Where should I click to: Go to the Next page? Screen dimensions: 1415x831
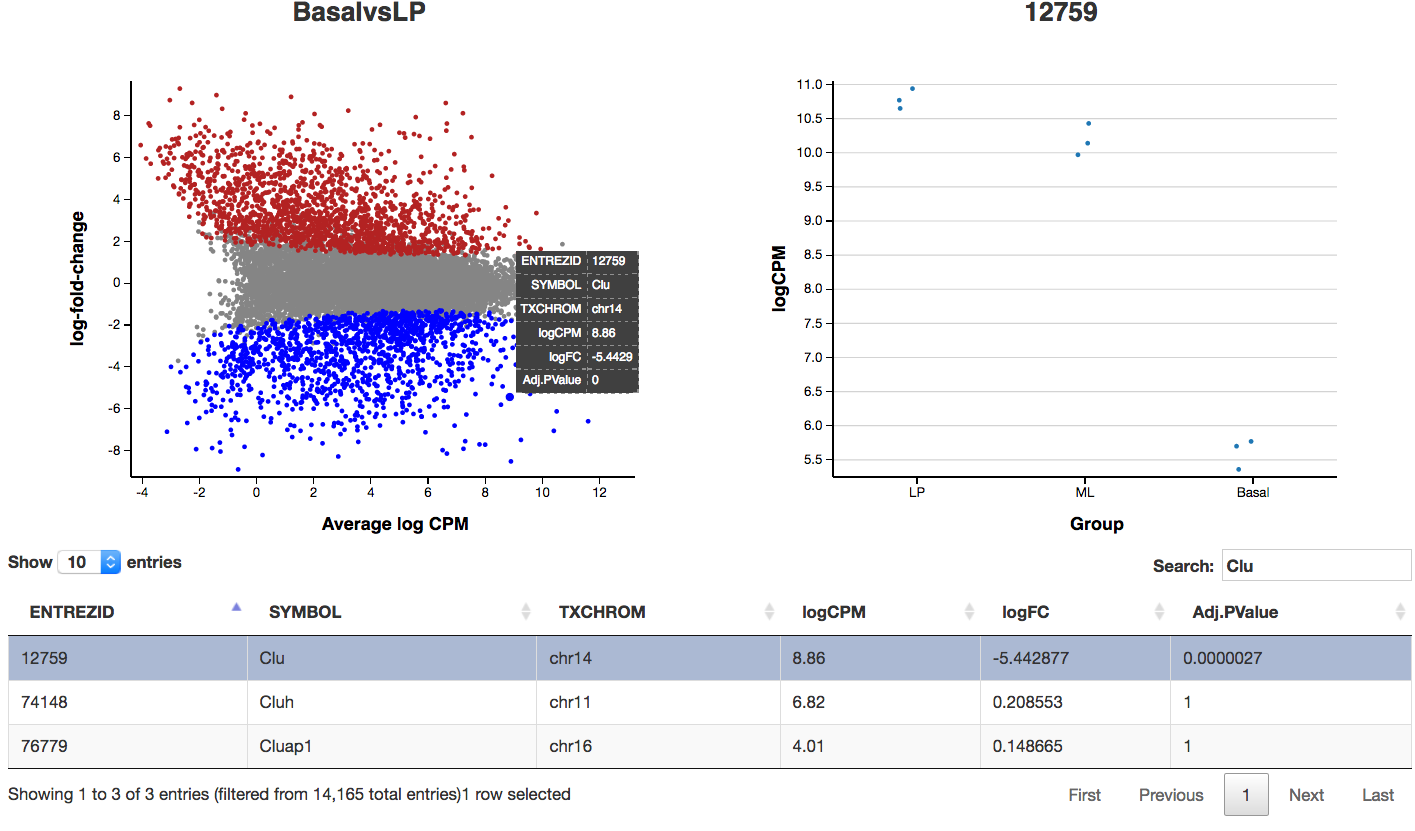pyautogui.click(x=1306, y=795)
